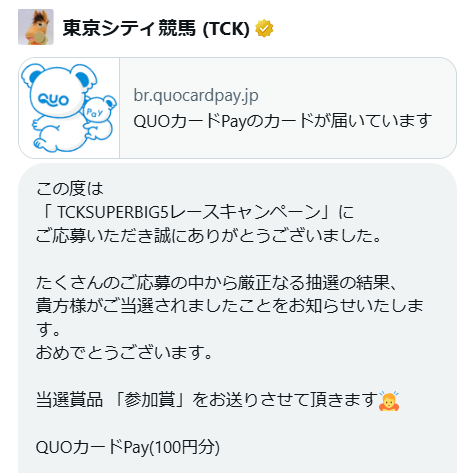Click the 東京シティ競馬 (TCK) account name
Screen dimensions: 470x473
pos(156,28)
